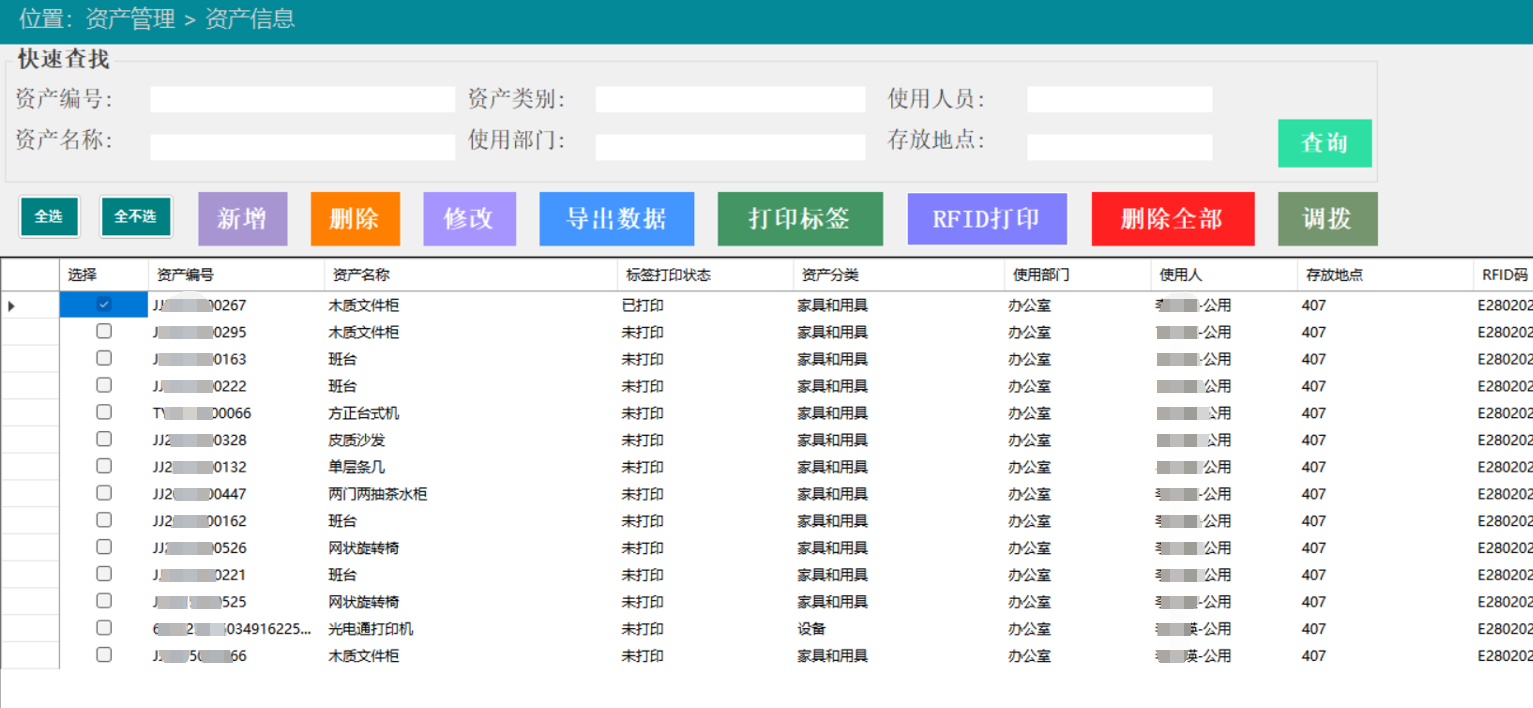
Task: Click the 调拨 transfer button
Action: [x=1328, y=219]
